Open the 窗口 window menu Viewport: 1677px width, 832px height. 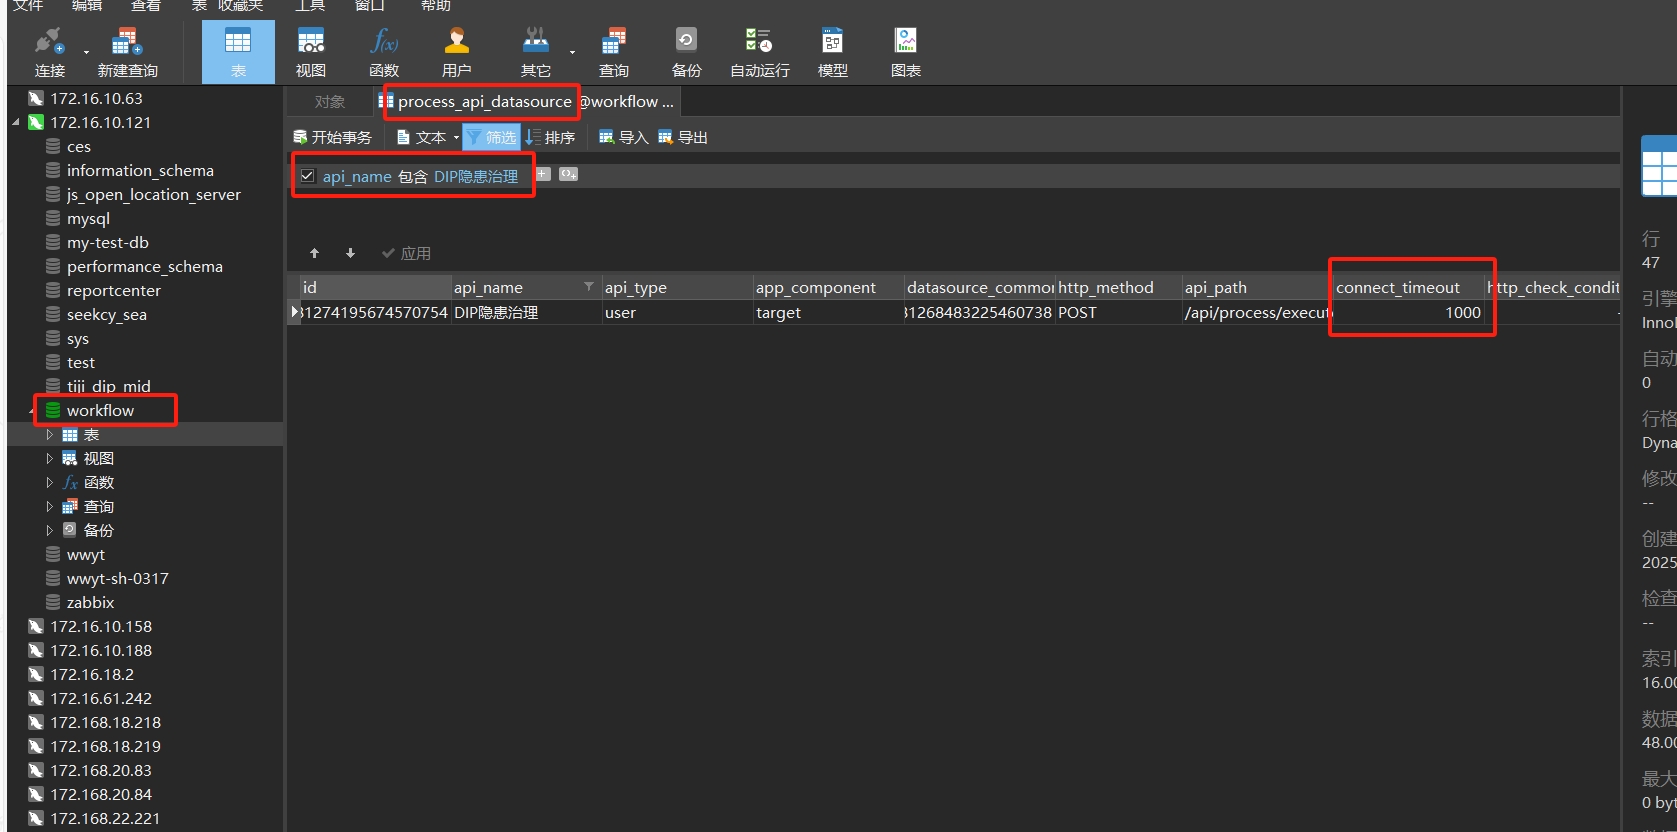tap(369, 6)
